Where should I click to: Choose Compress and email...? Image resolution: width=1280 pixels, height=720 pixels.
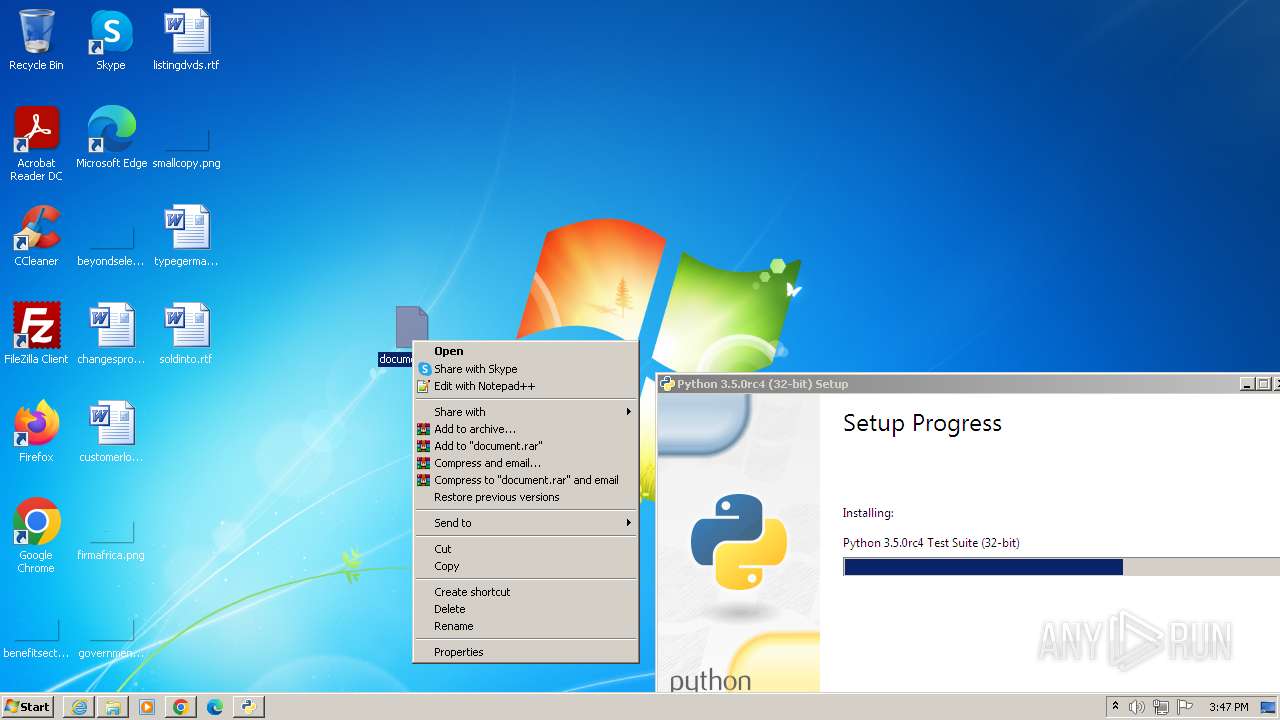[x=526, y=463]
